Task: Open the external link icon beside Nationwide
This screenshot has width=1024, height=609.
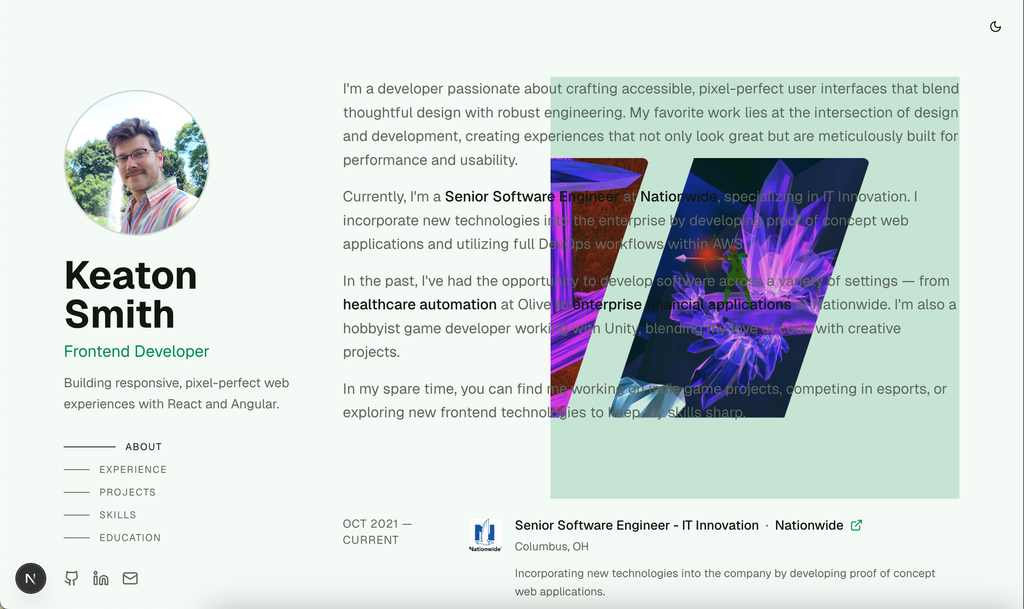Action: 855,525
